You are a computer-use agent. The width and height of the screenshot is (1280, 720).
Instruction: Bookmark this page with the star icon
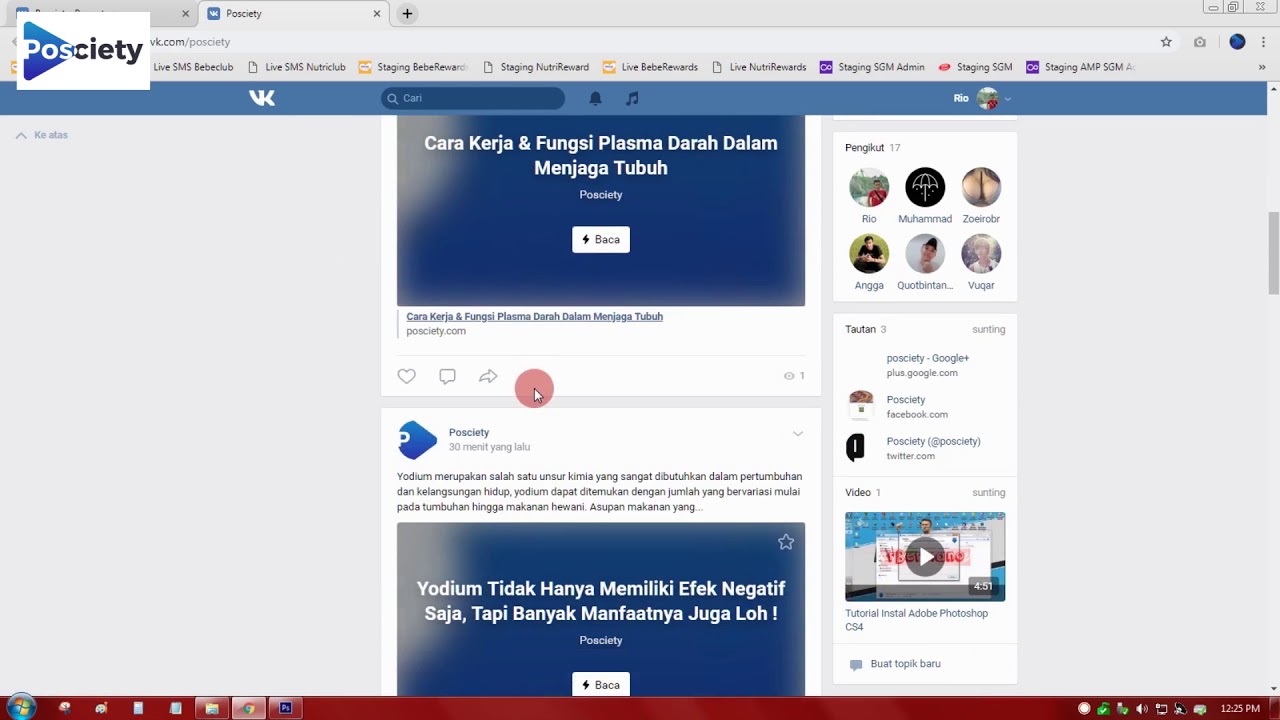tap(1166, 42)
